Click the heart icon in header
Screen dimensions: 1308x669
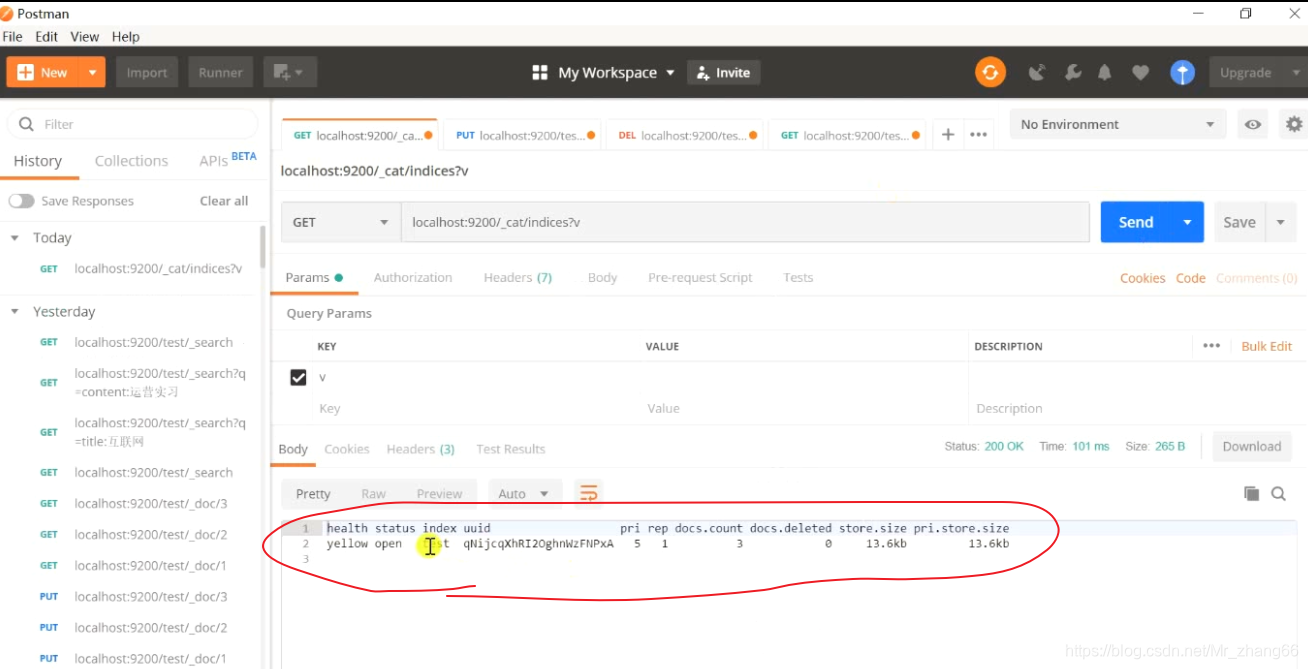(1140, 72)
